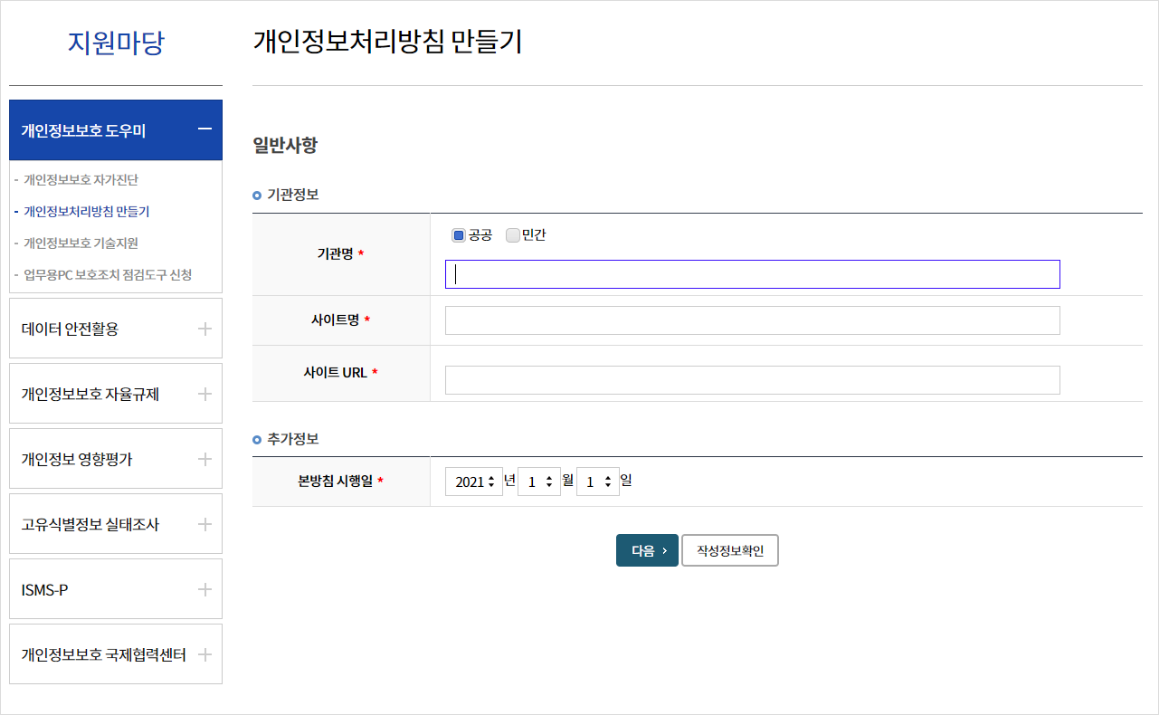Open 개인정보보호 기술지원 submenu item
The height and width of the screenshot is (715, 1159).
pyautogui.click(x=81, y=243)
